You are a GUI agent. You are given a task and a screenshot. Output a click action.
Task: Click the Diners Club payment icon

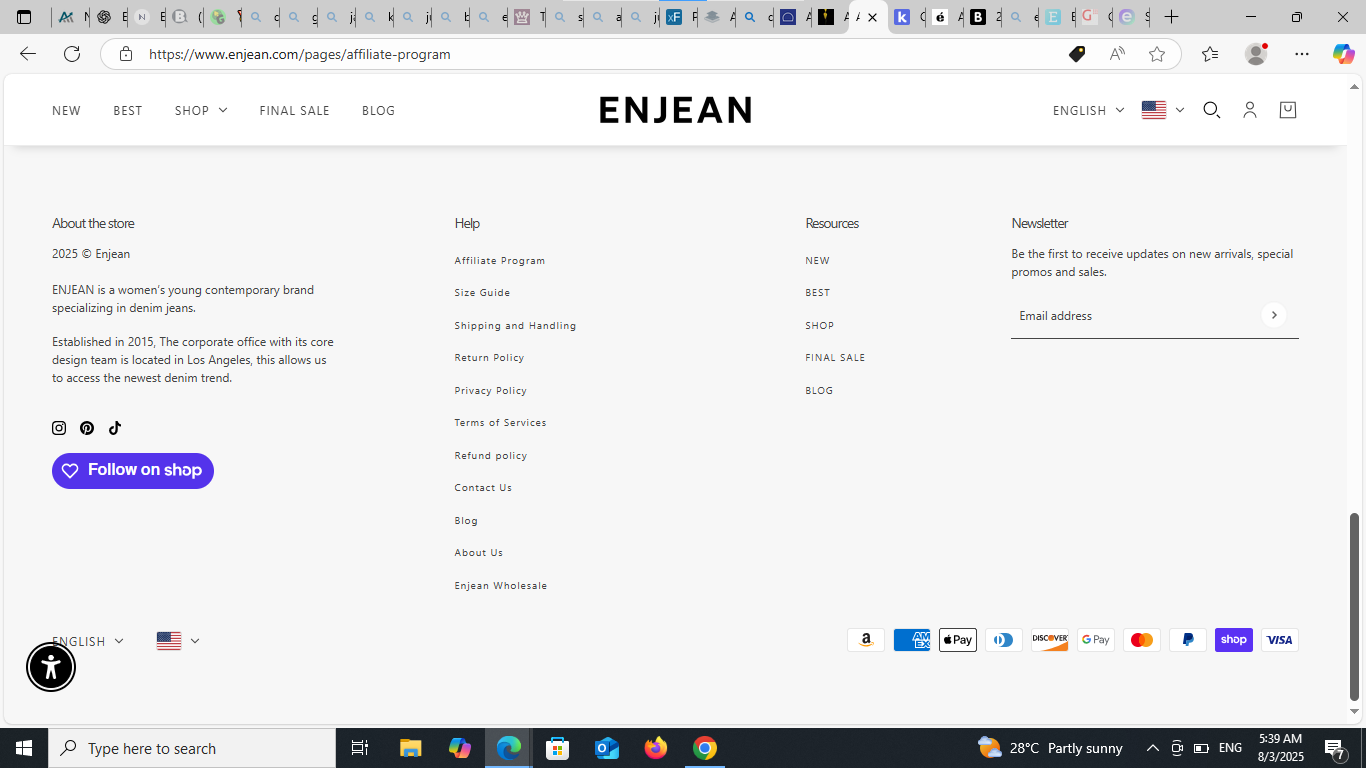click(x=1004, y=640)
